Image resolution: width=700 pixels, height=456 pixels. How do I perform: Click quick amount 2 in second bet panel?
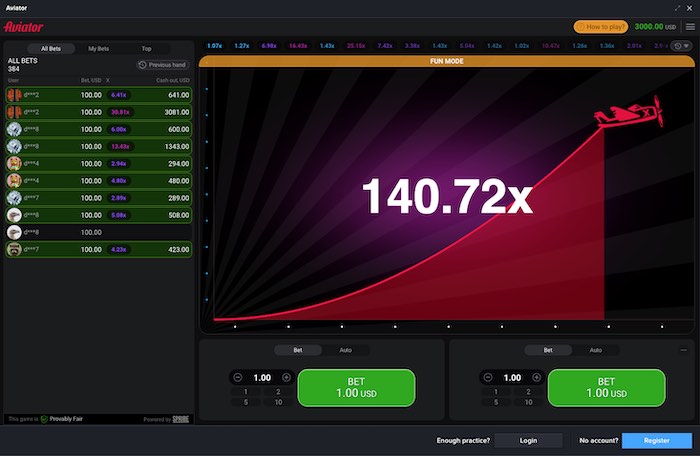(x=528, y=392)
